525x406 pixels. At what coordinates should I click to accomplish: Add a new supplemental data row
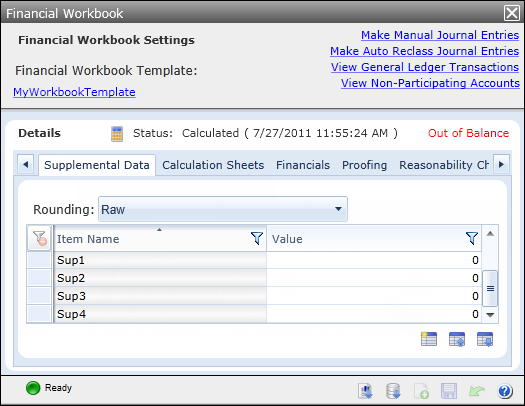[429, 339]
